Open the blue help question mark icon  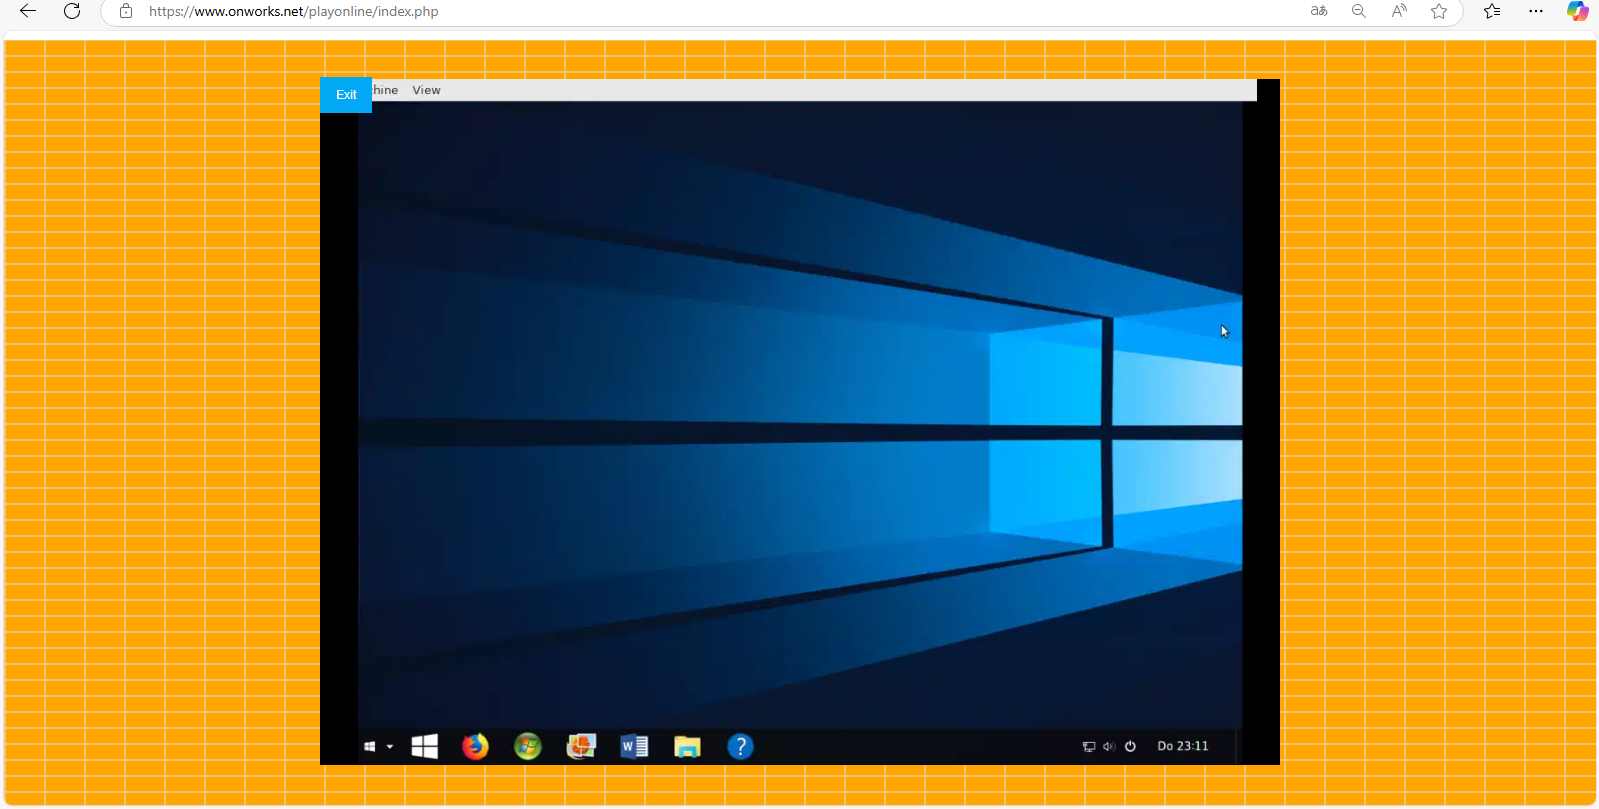point(740,746)
